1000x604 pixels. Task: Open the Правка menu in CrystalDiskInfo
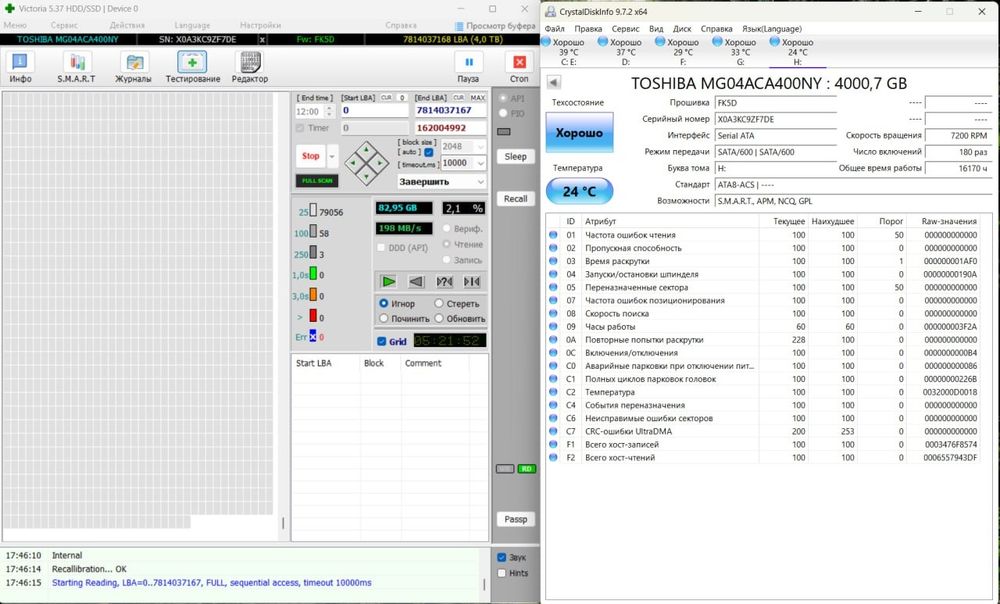(588, 29)
